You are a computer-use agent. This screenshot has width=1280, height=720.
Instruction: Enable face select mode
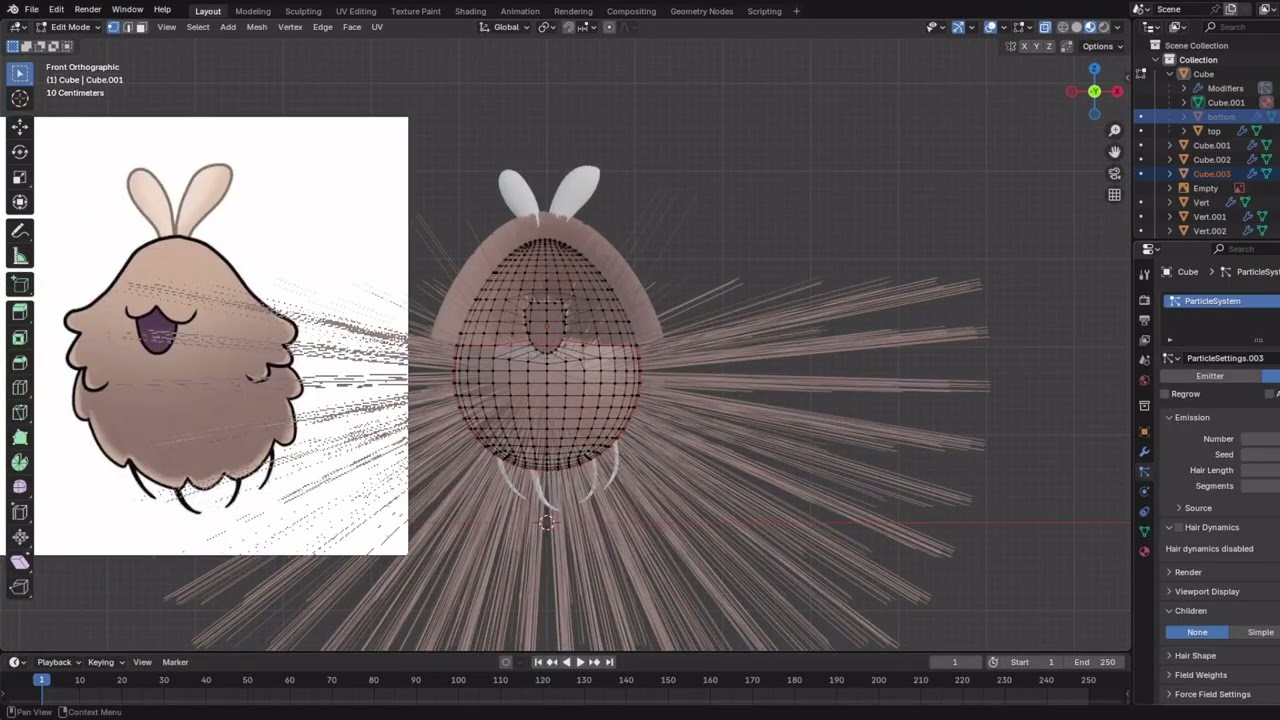pyautogui.click(x=141, y=27)
